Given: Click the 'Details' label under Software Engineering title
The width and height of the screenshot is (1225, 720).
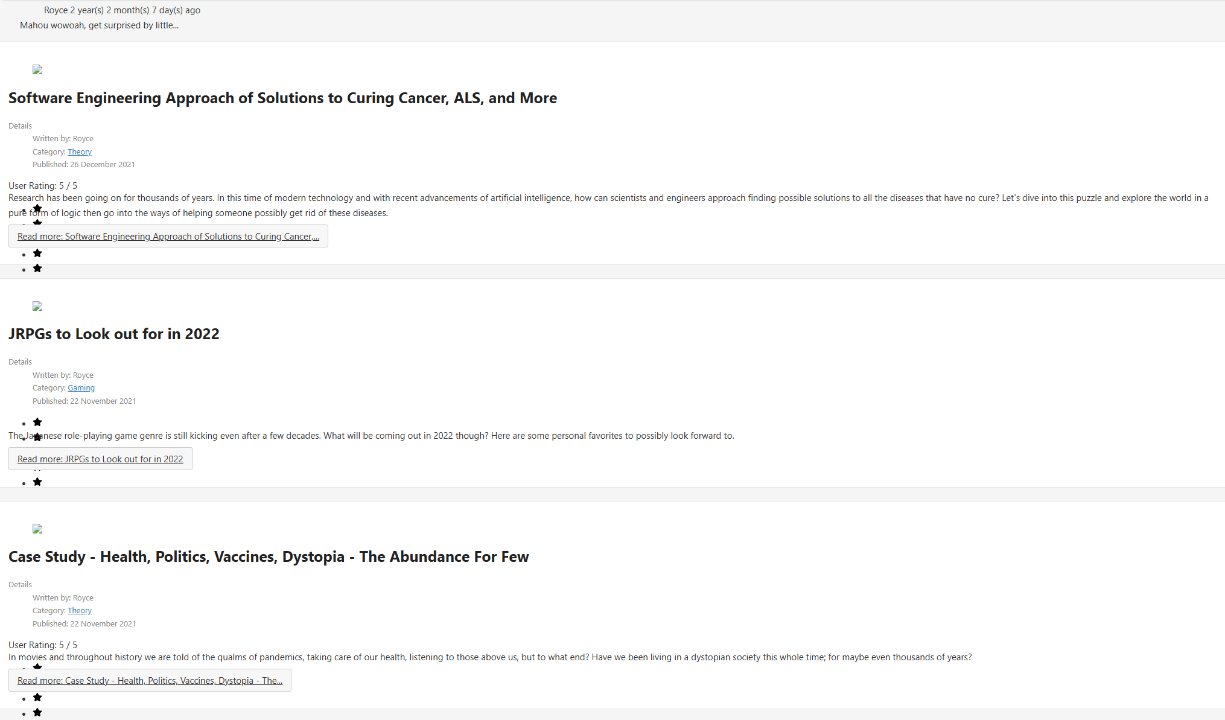Looking at the screenshot, I should (20, 126).
